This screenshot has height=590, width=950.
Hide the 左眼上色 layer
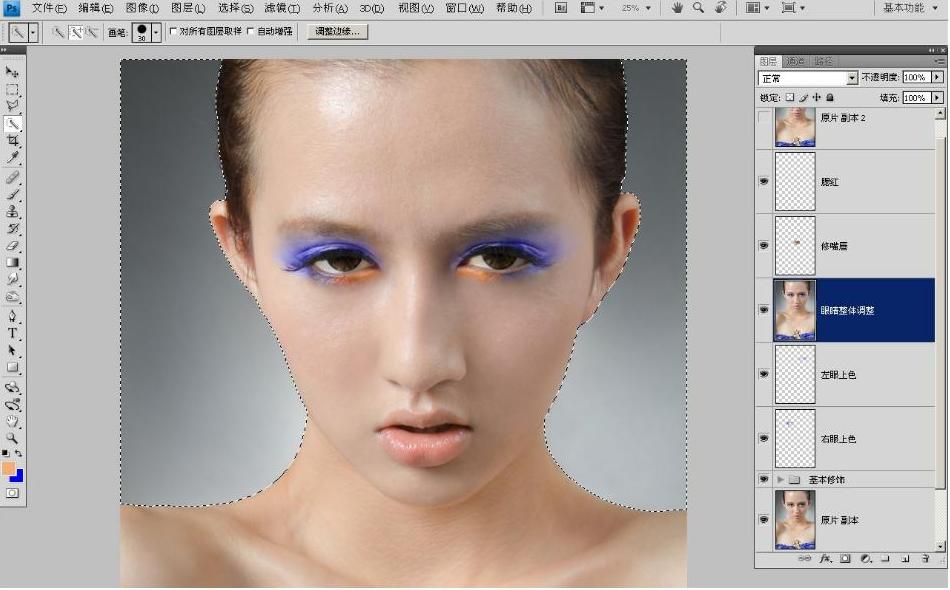(764, 374)
